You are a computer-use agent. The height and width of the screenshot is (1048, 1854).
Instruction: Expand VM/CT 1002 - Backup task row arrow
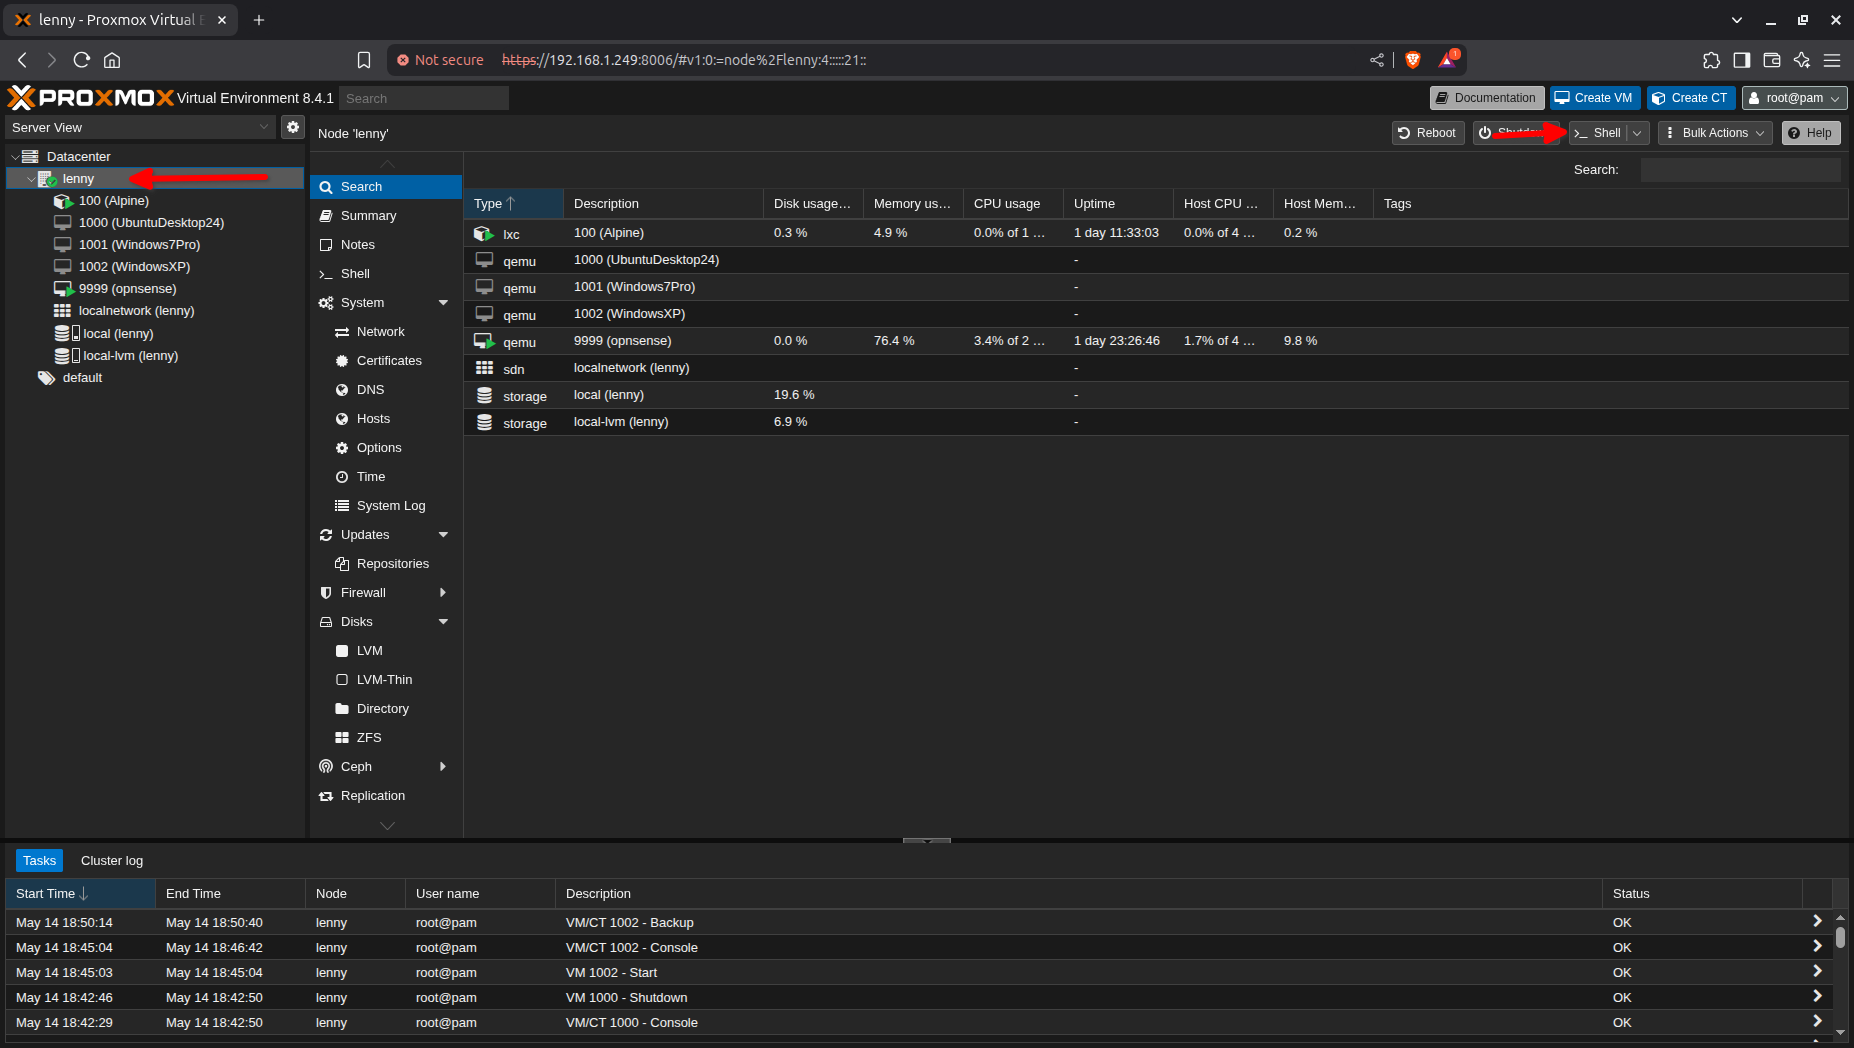click(x=1817, y=921)
